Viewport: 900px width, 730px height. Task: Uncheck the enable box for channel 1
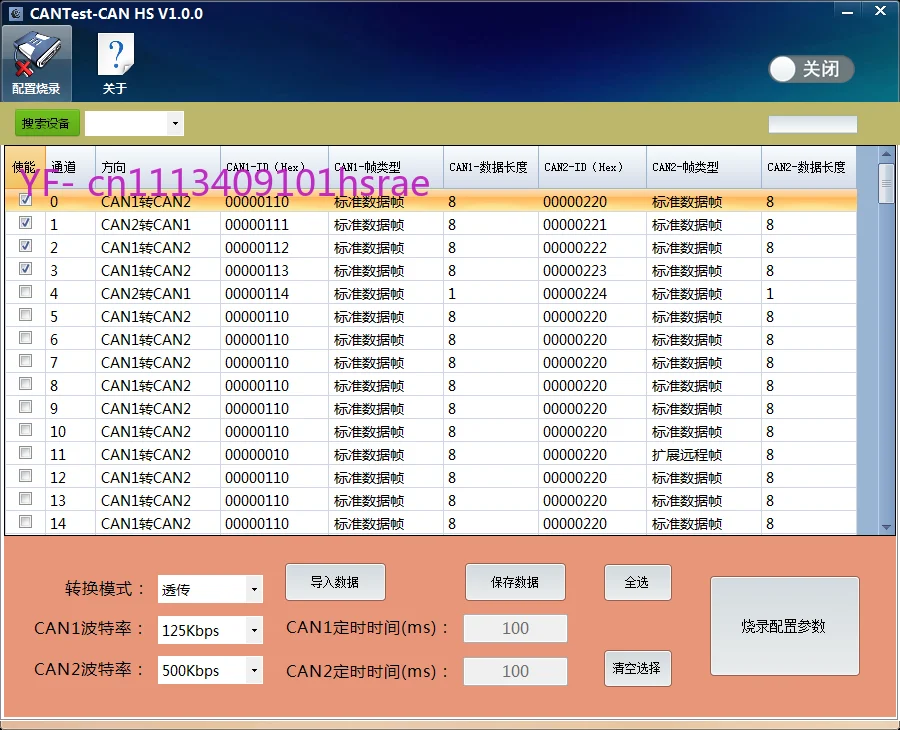25,223
